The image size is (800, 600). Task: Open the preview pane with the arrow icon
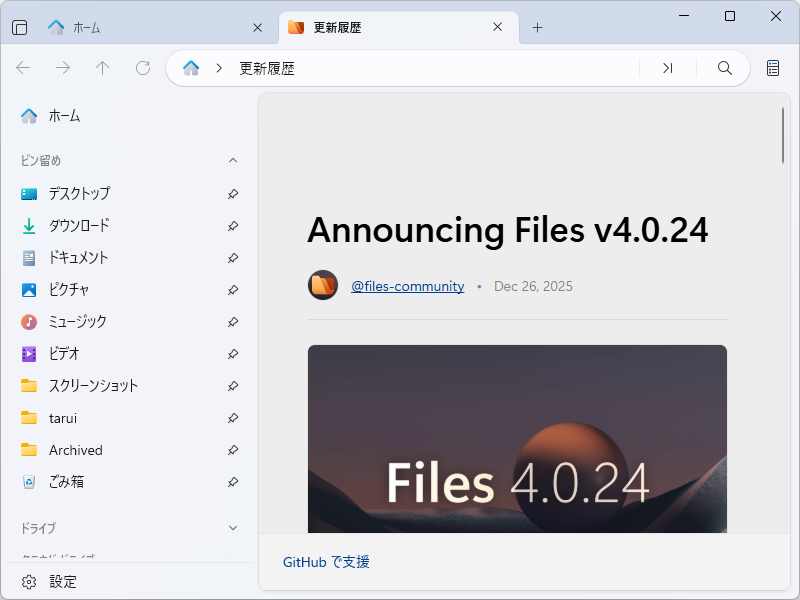pos(667,68)
